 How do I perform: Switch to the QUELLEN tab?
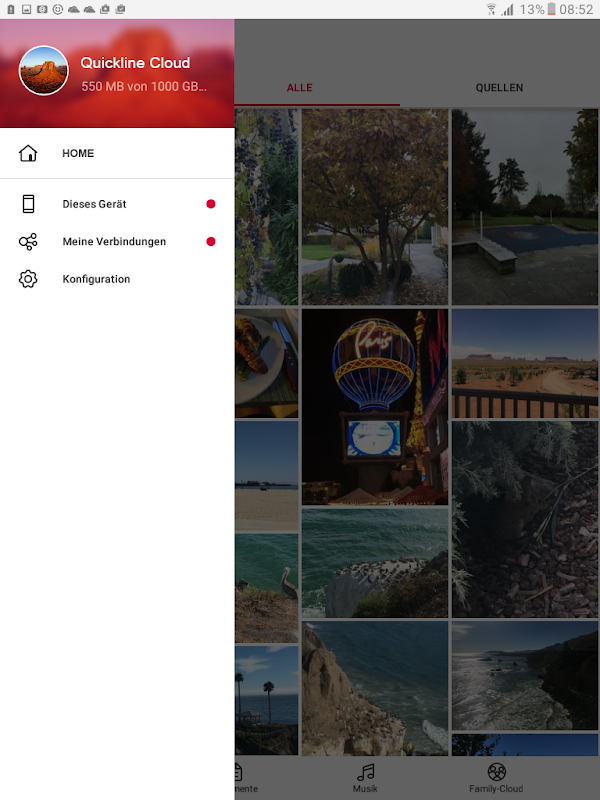coord(499,88)
